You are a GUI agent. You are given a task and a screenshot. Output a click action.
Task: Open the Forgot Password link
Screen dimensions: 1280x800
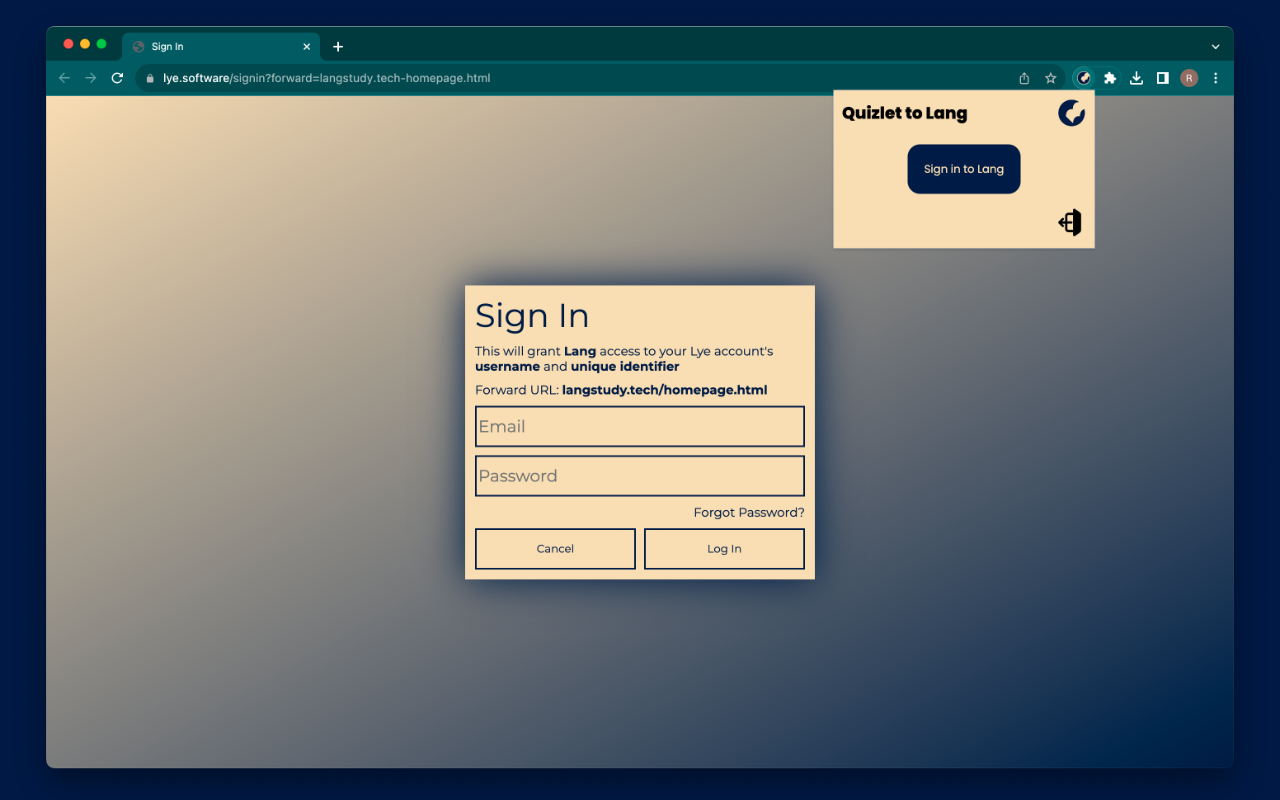click(x=749, y=513)
